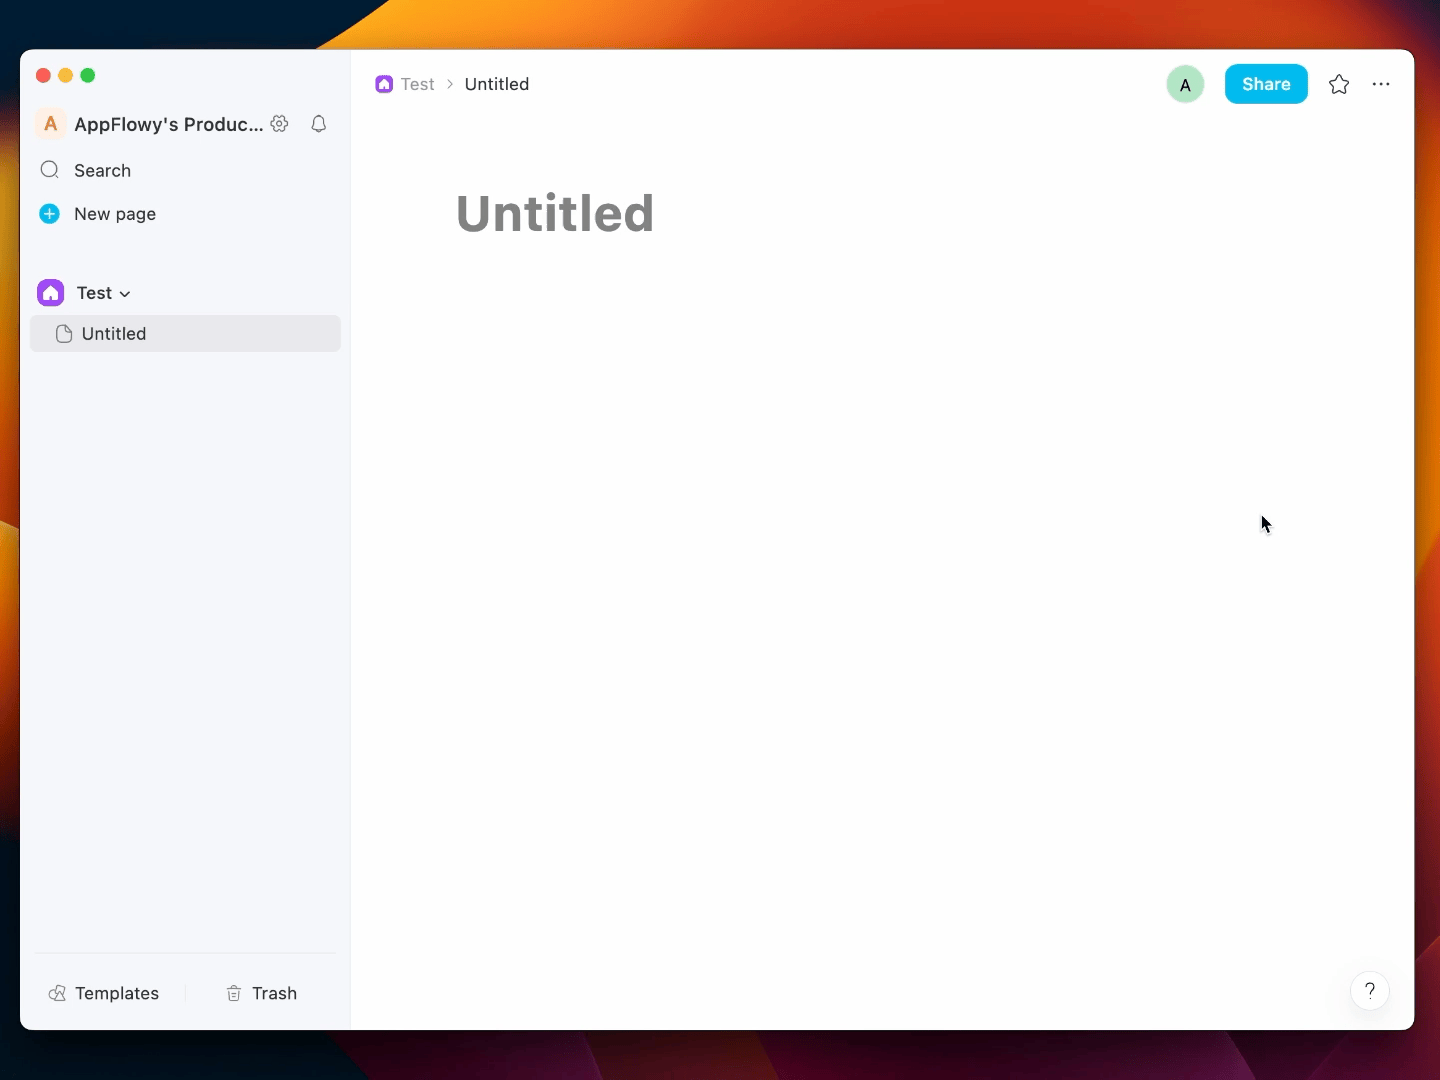This screenshot has height=1080, width=1440.
Task: Close the AppFlowy window
Action: (43, 76)
